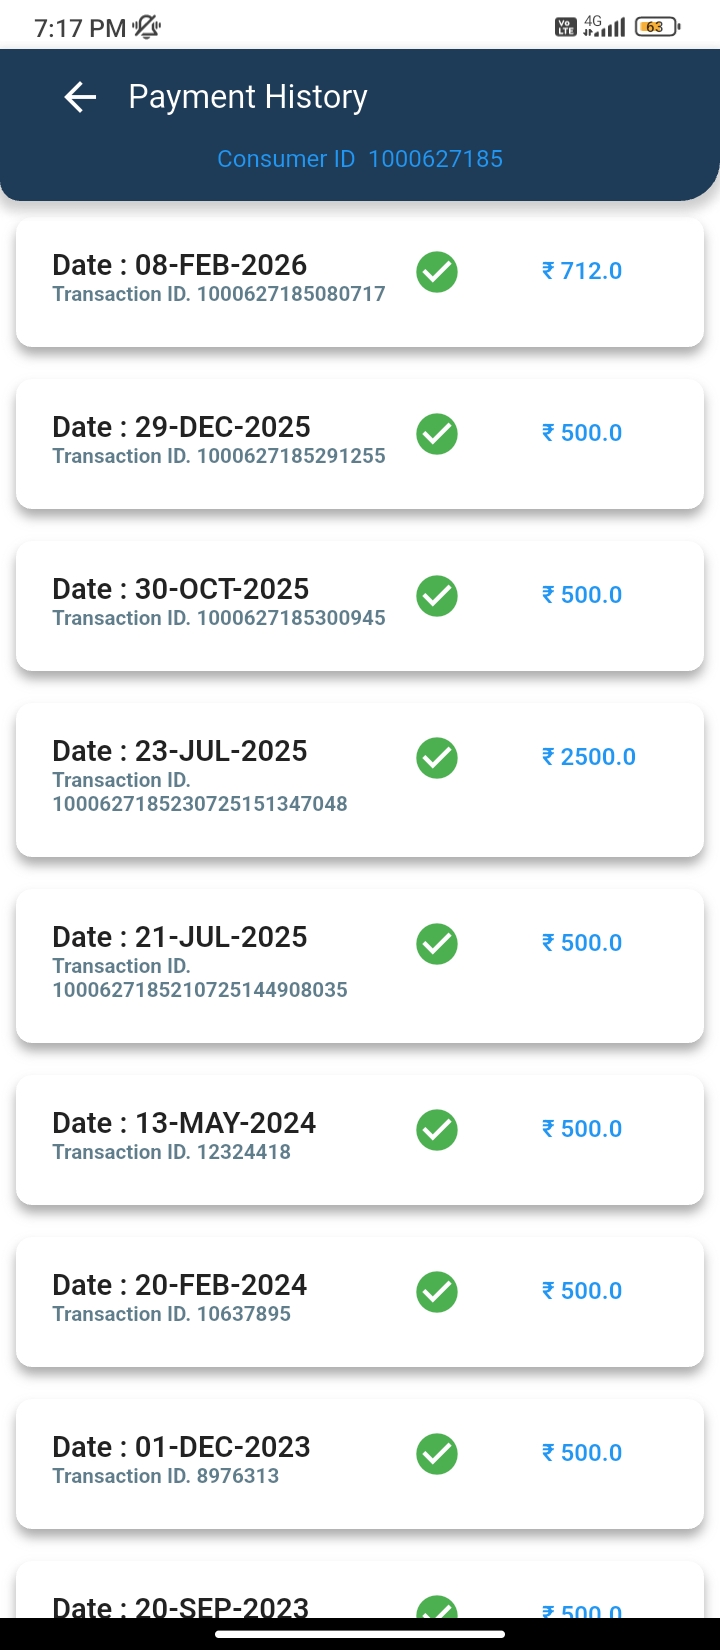Tap the bottom navigation gesture bar
The height and width of the screenshot is (1650, 720).
360,1634
